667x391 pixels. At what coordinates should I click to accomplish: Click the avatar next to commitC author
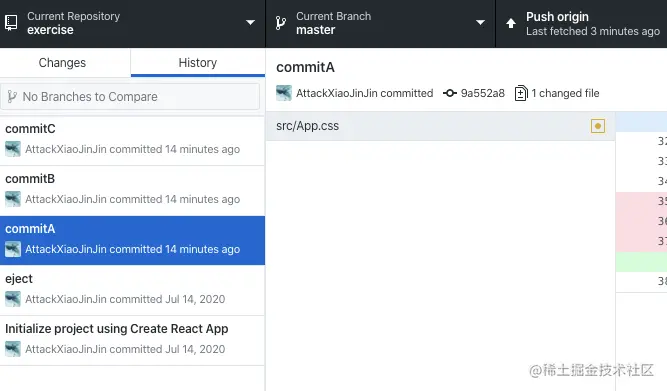pyautogui.click(x=13, y=149)
